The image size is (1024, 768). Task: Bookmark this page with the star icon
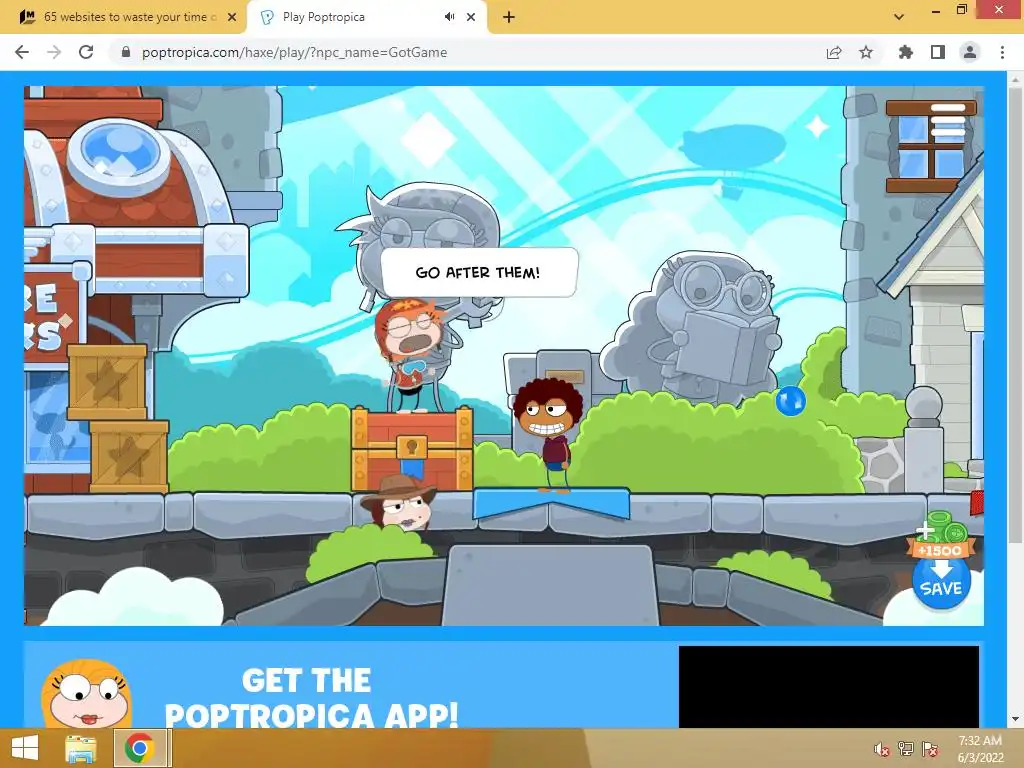(866, 52)
